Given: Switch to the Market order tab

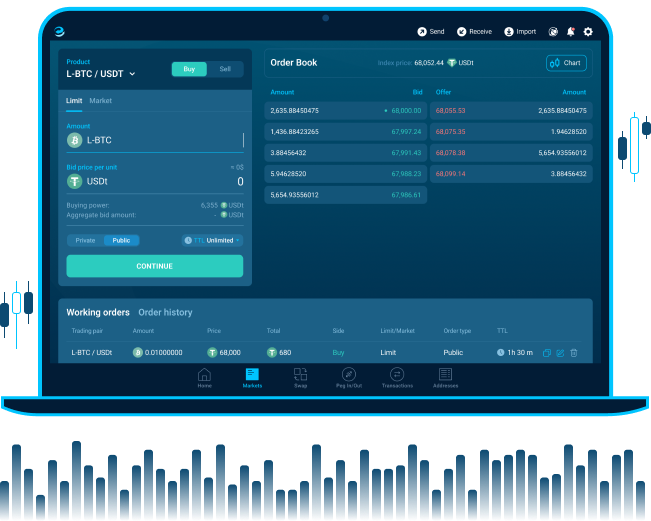Looking at the screenshot, I should coord(100,101).
